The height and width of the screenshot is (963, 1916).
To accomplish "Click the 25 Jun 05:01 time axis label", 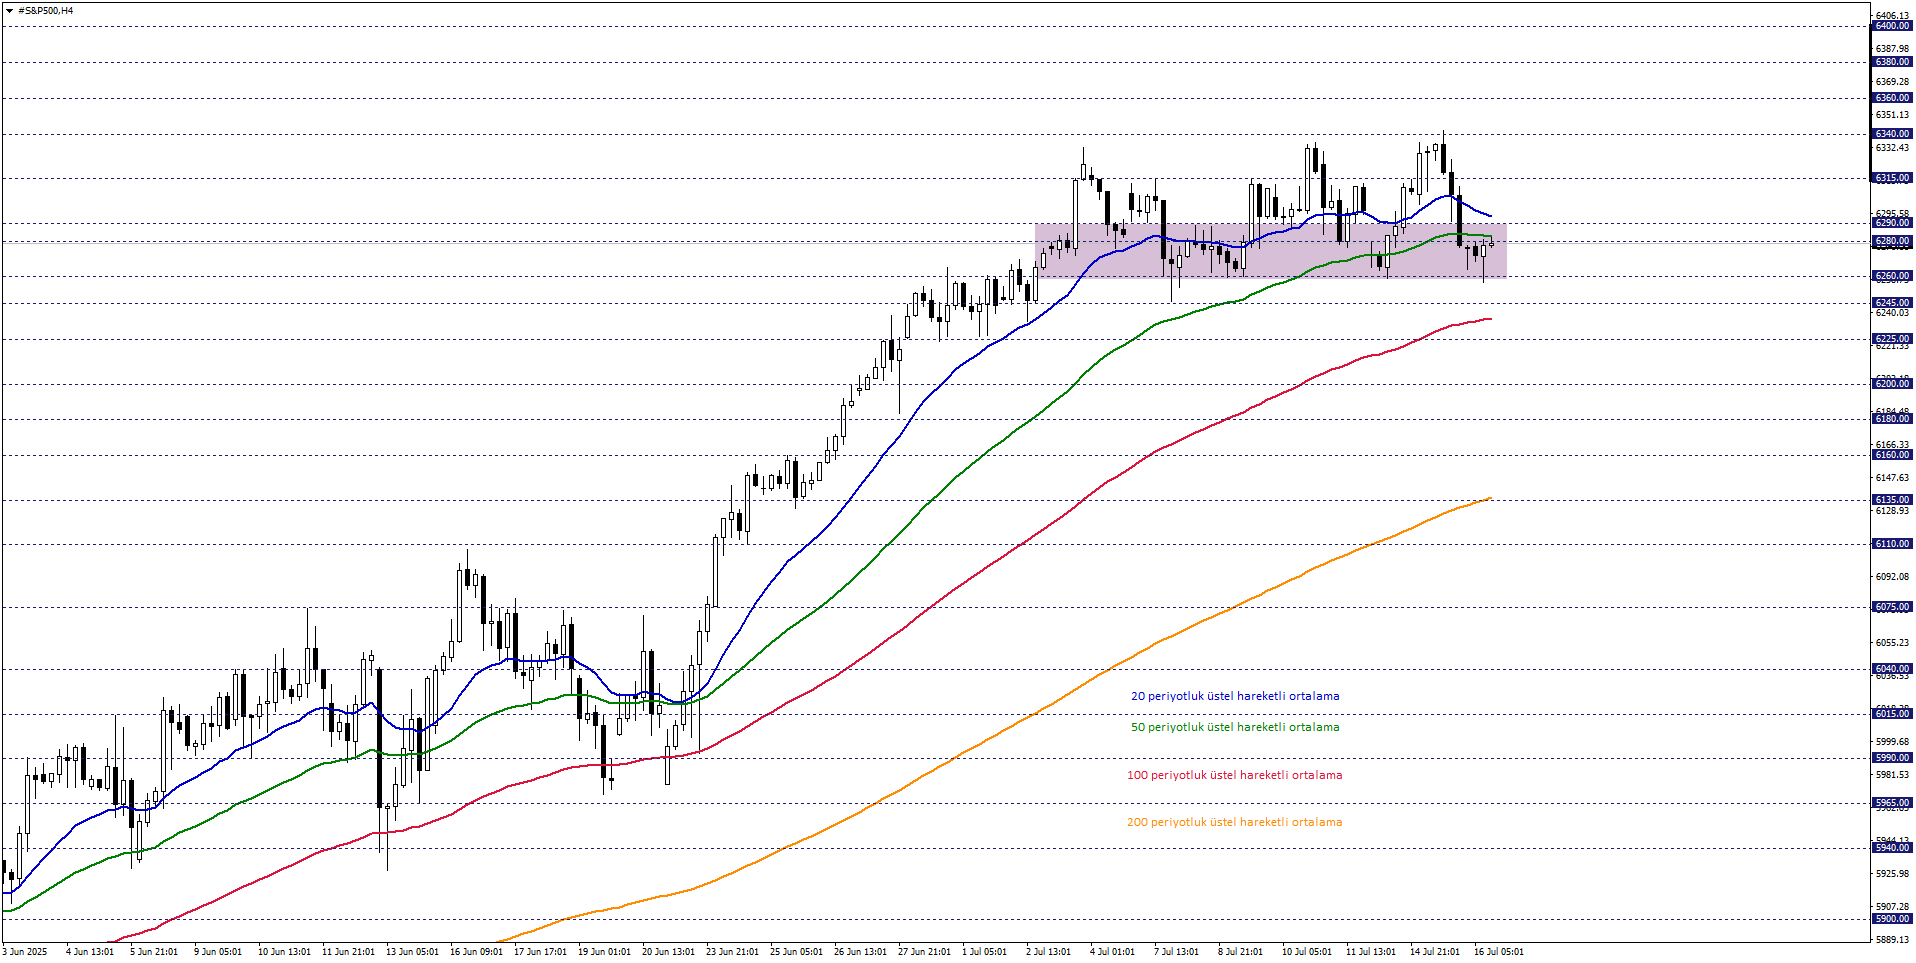I will [x=796, y=952].
